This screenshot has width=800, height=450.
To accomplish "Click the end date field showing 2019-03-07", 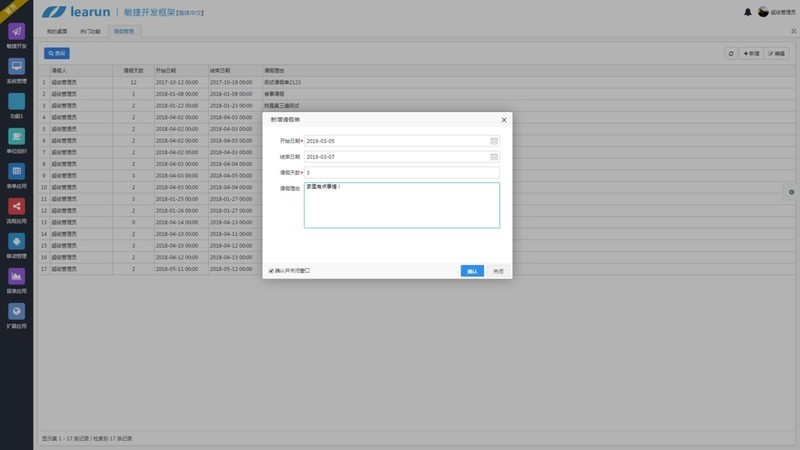I will [x=402, y=157].
